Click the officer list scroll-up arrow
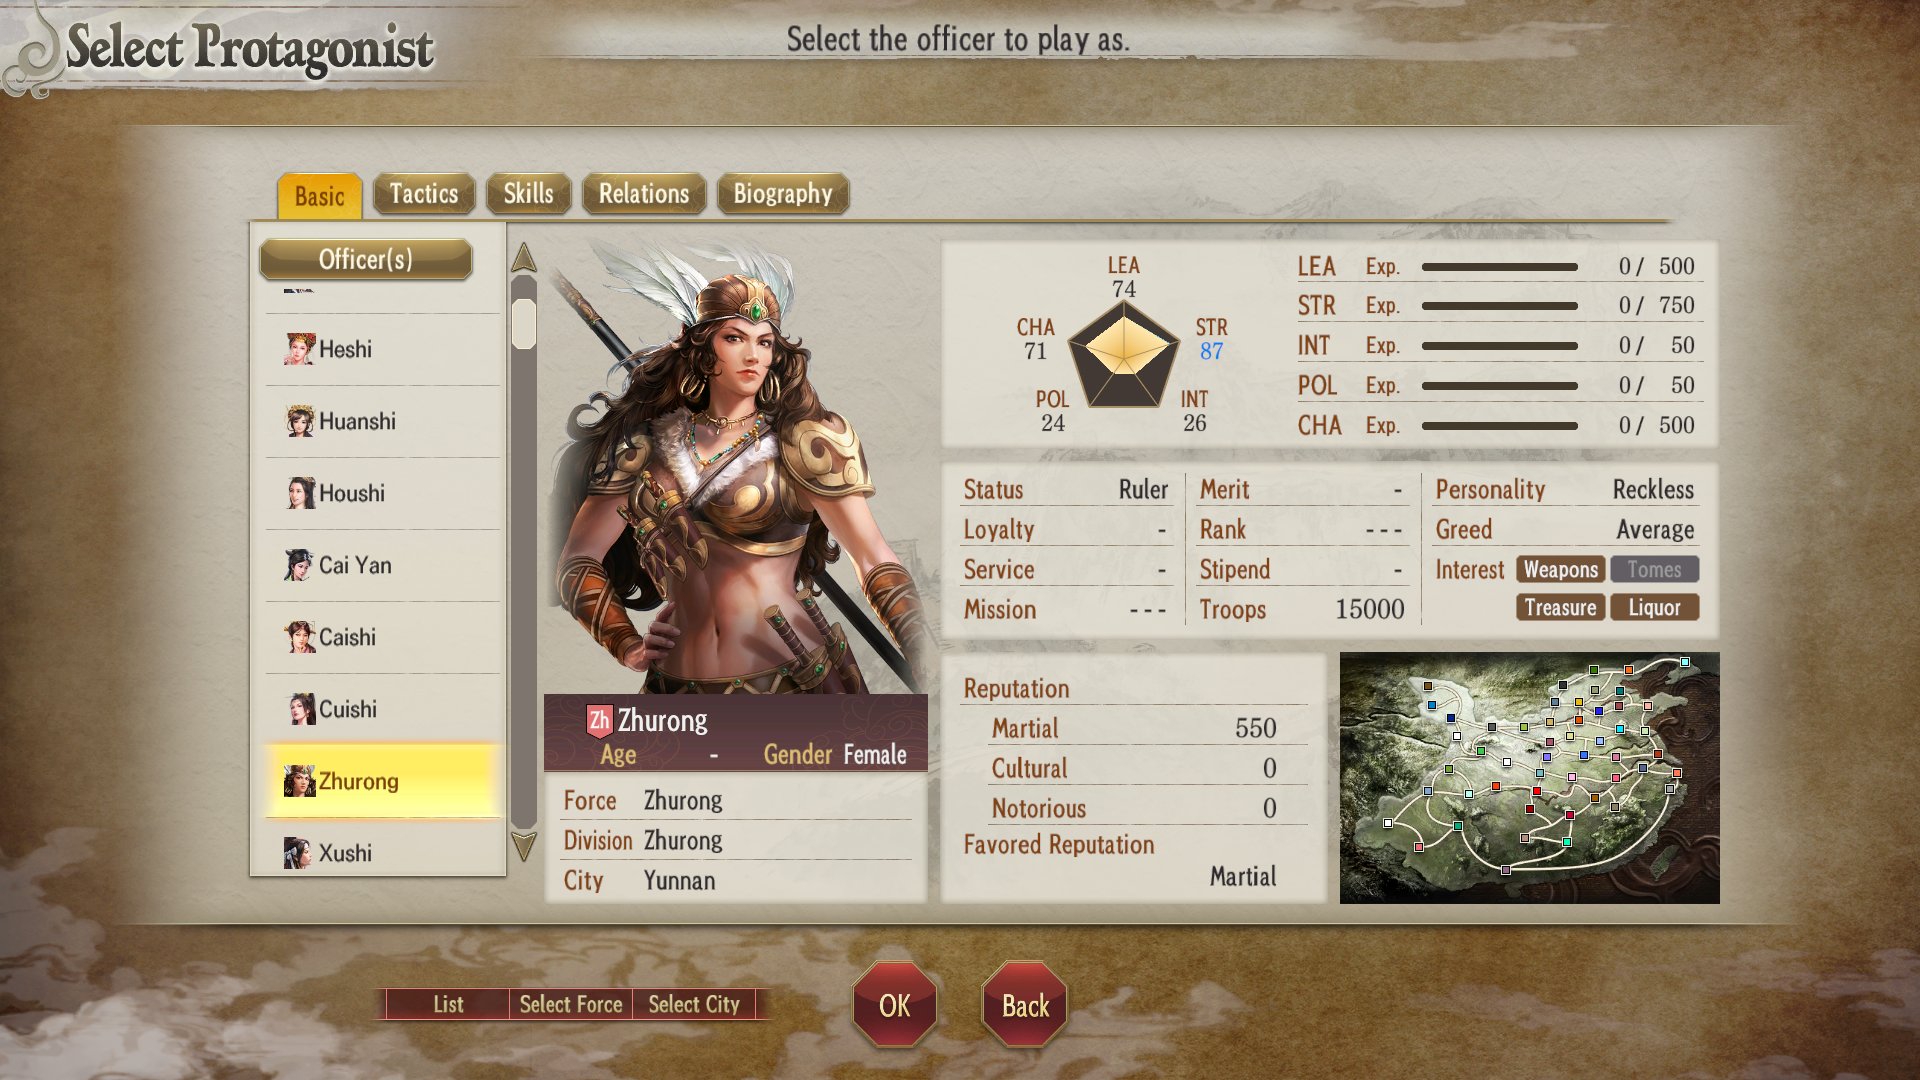The width and height of the screenshot is (1920, 1080). point(524,258)
